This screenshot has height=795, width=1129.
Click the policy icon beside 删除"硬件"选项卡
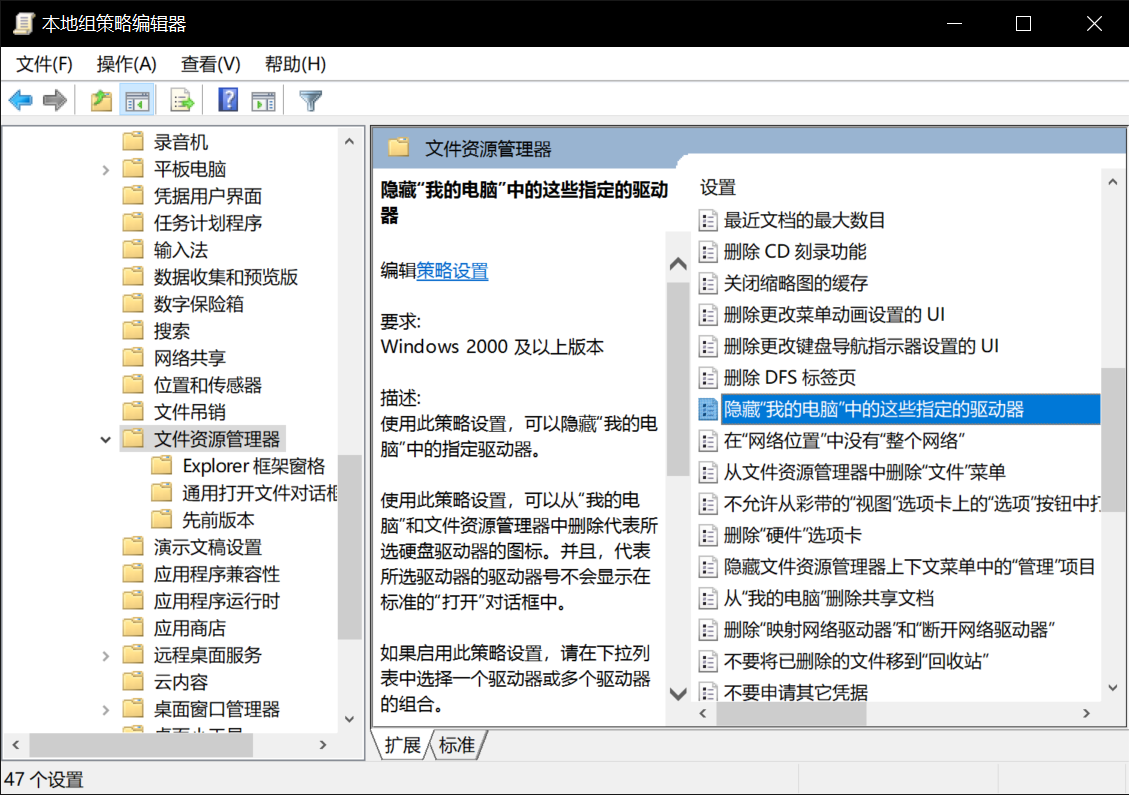(709, 536)
